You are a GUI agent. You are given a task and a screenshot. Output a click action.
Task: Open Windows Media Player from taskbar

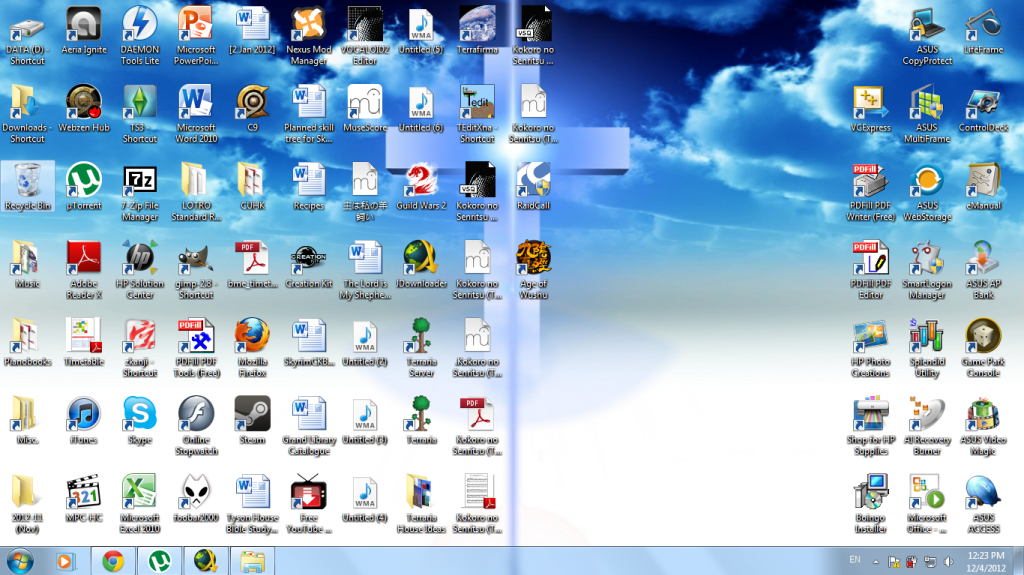(x=65, y=561)
